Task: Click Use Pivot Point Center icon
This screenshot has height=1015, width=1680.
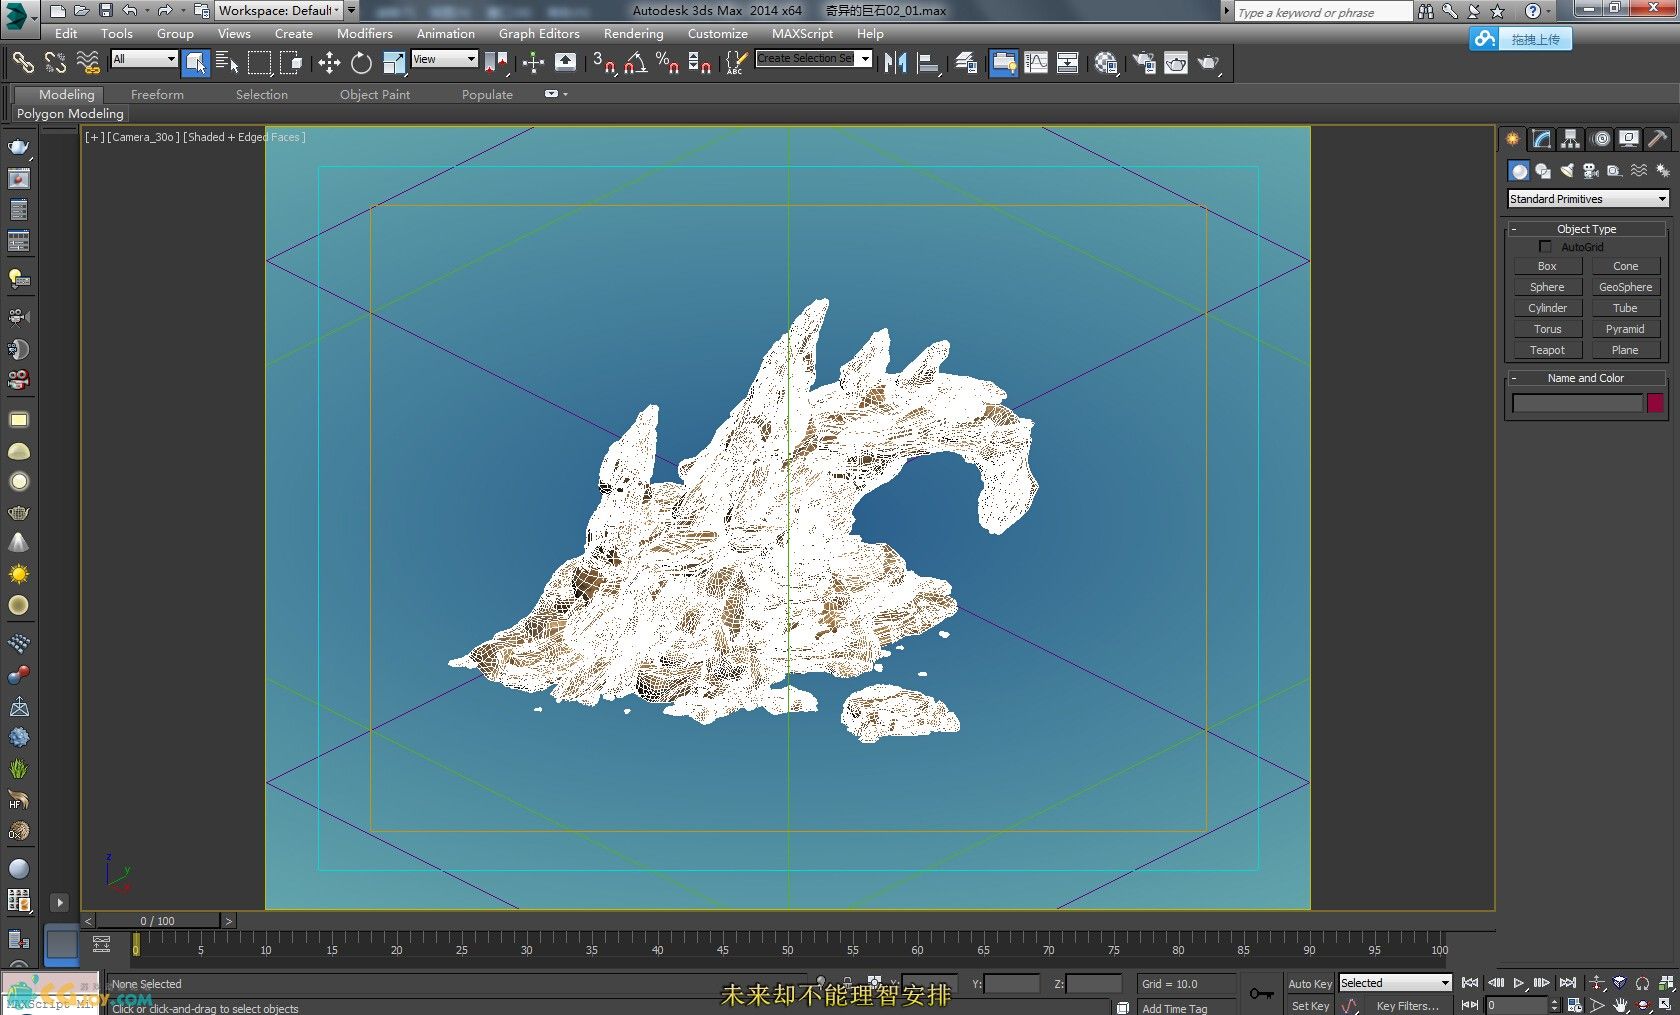Action: (x=496, y=63)
